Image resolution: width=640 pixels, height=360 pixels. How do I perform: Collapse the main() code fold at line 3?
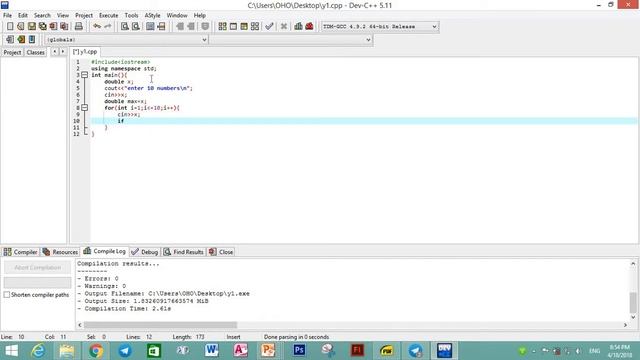[x=84, y=75]
